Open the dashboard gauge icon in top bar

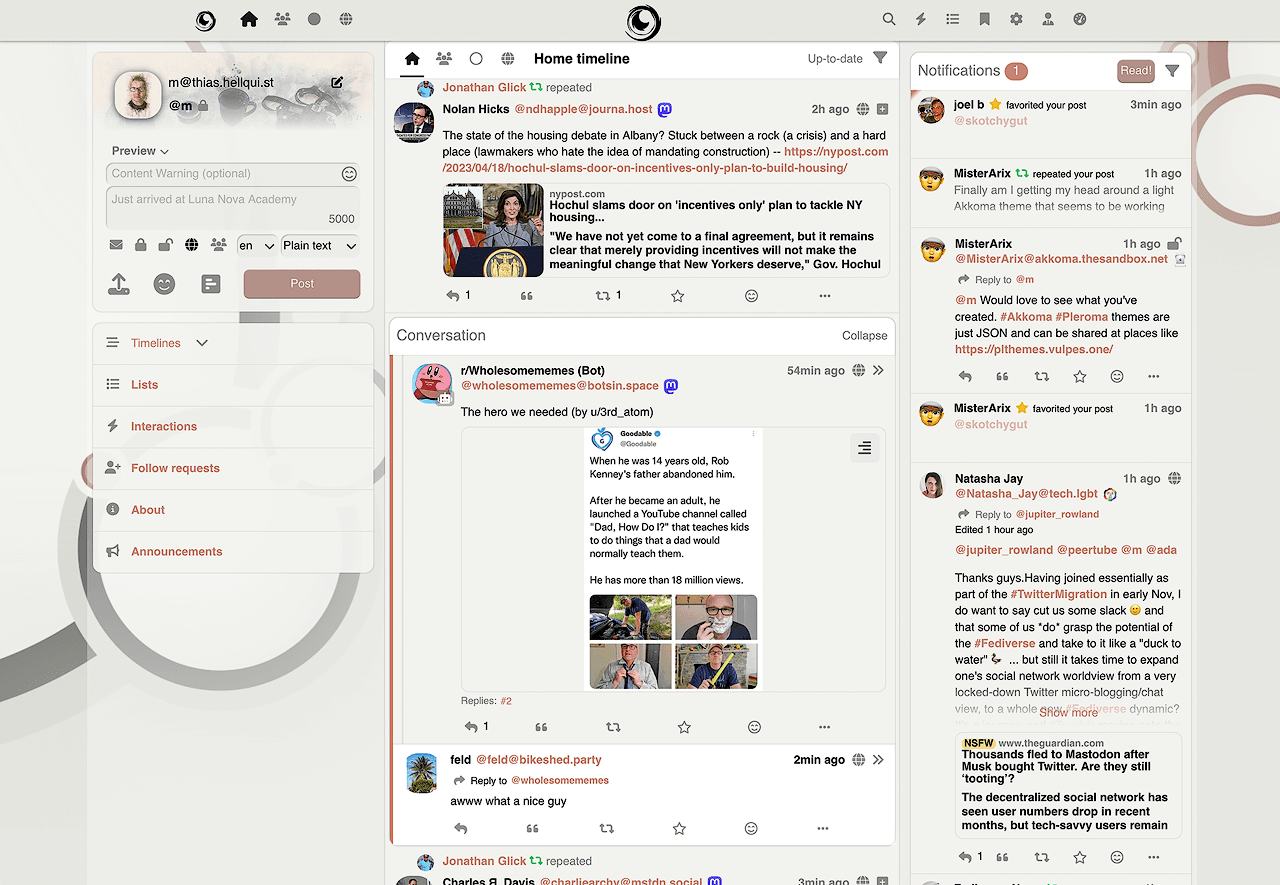point(1080,19)
